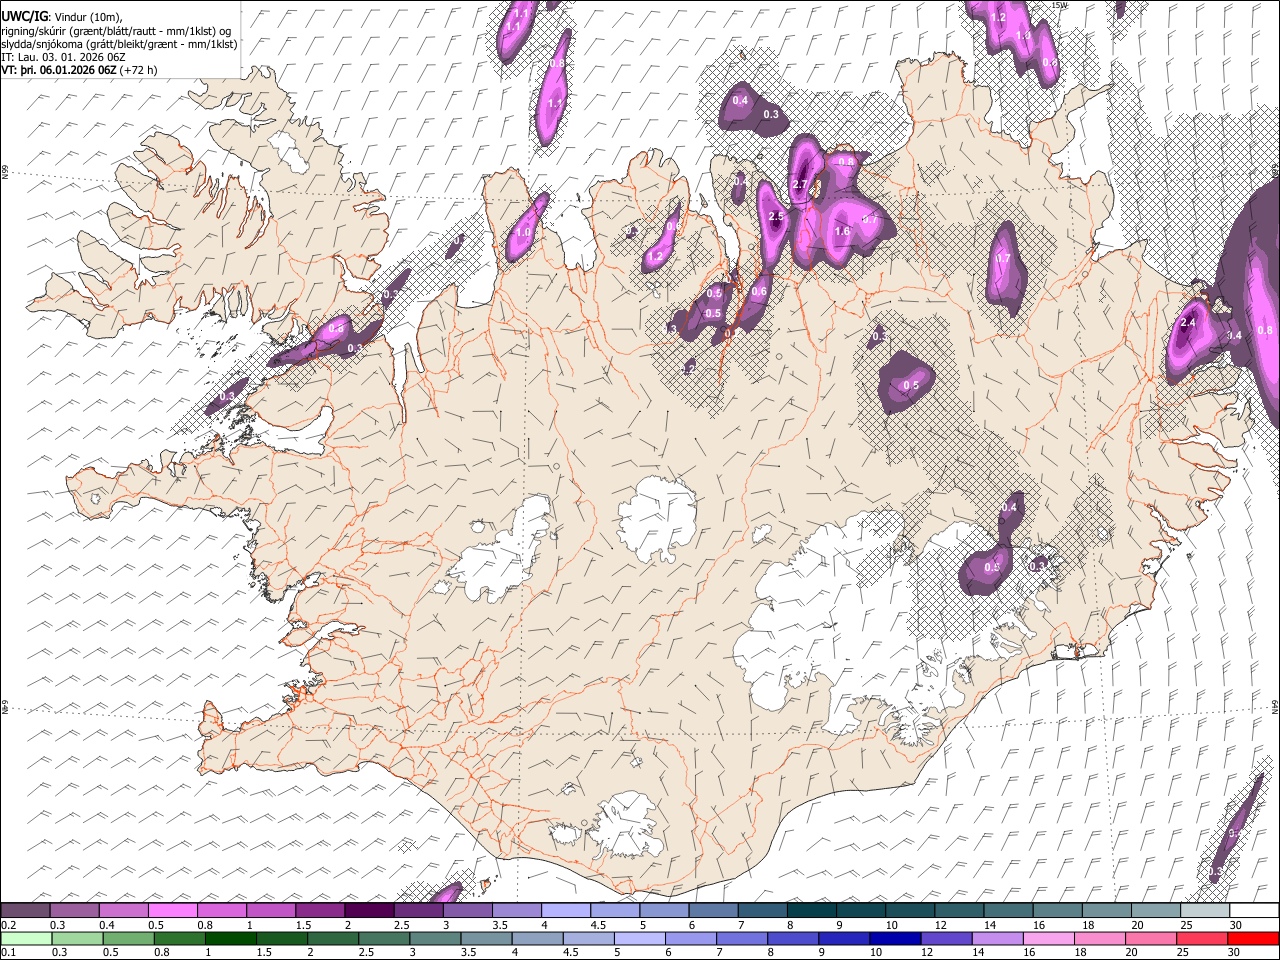Screen dimensions: 1280x960
Task: Select the pale lavender swatch above upper-row 4
Action: [x=566, y=910]
